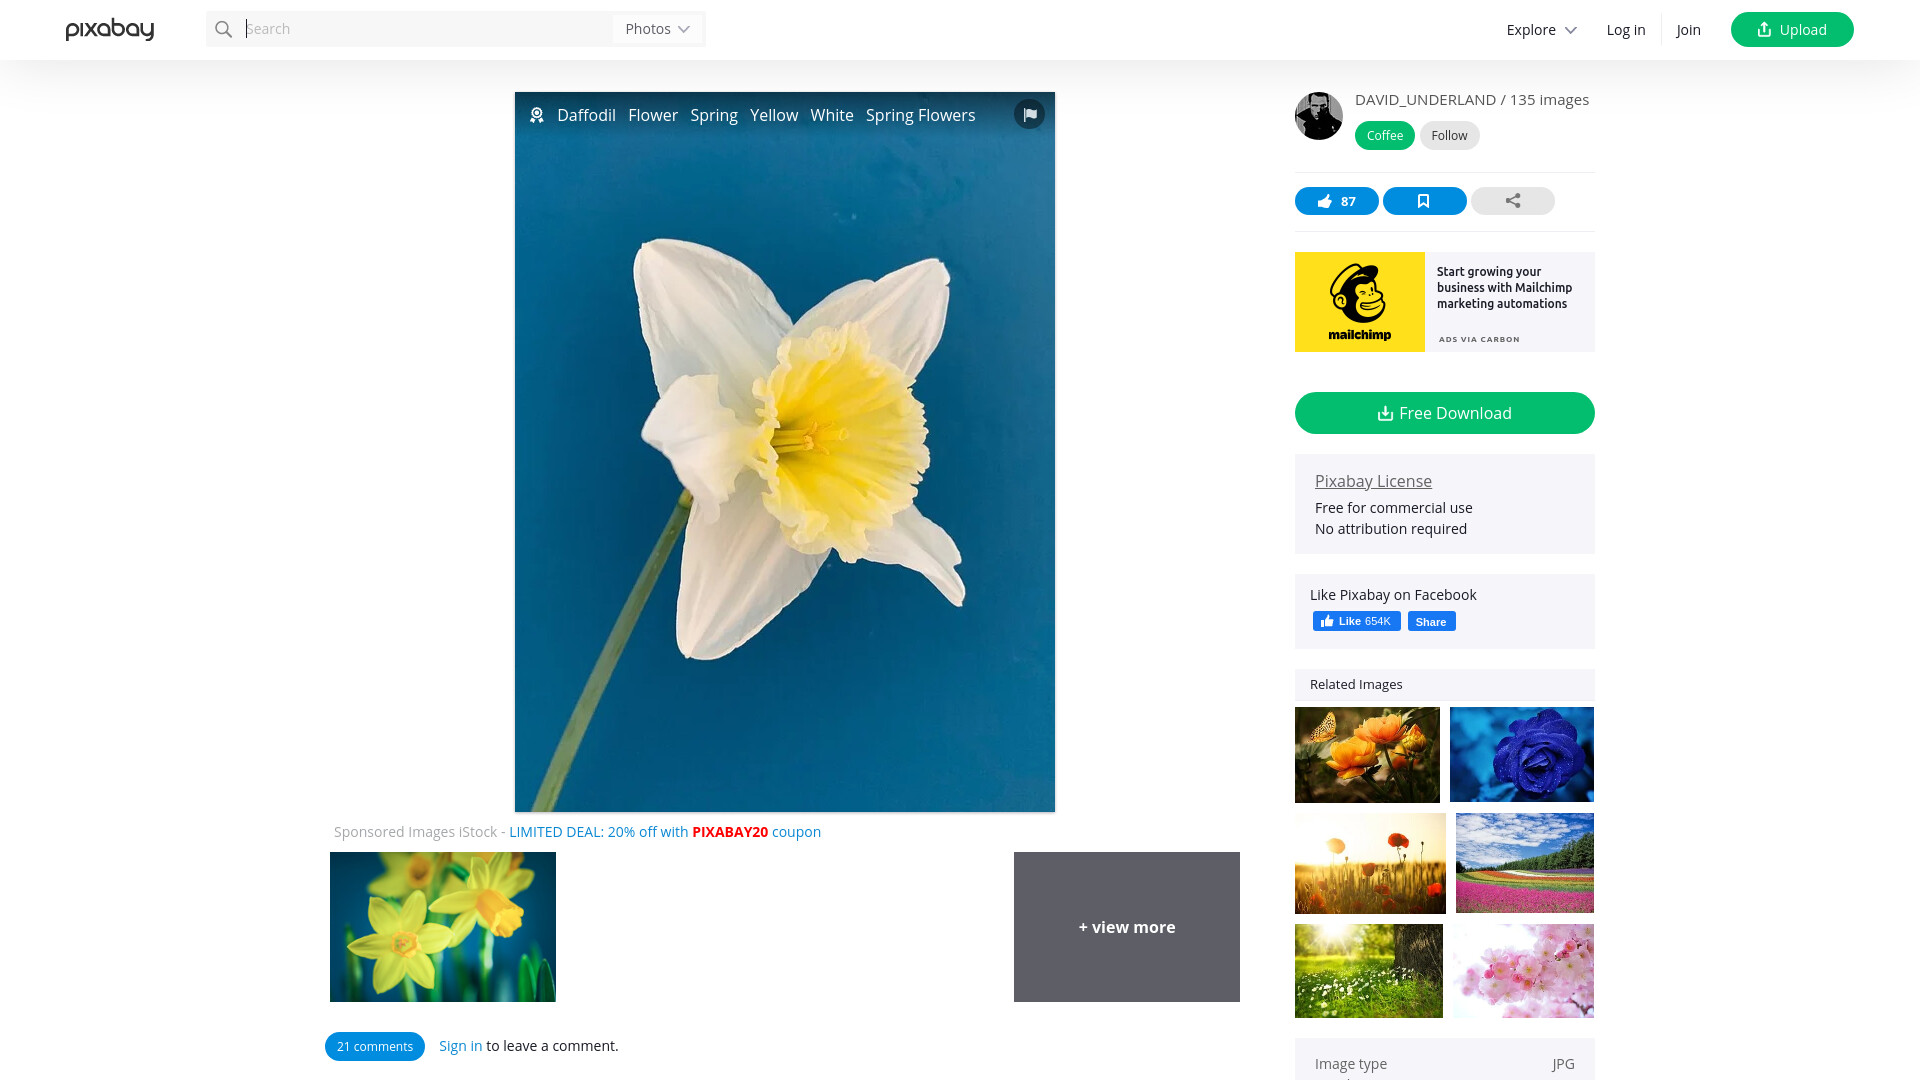Screen dimensions: 1920x1080
Task: Focus the Search input field
Action: (x=427, y=29)
